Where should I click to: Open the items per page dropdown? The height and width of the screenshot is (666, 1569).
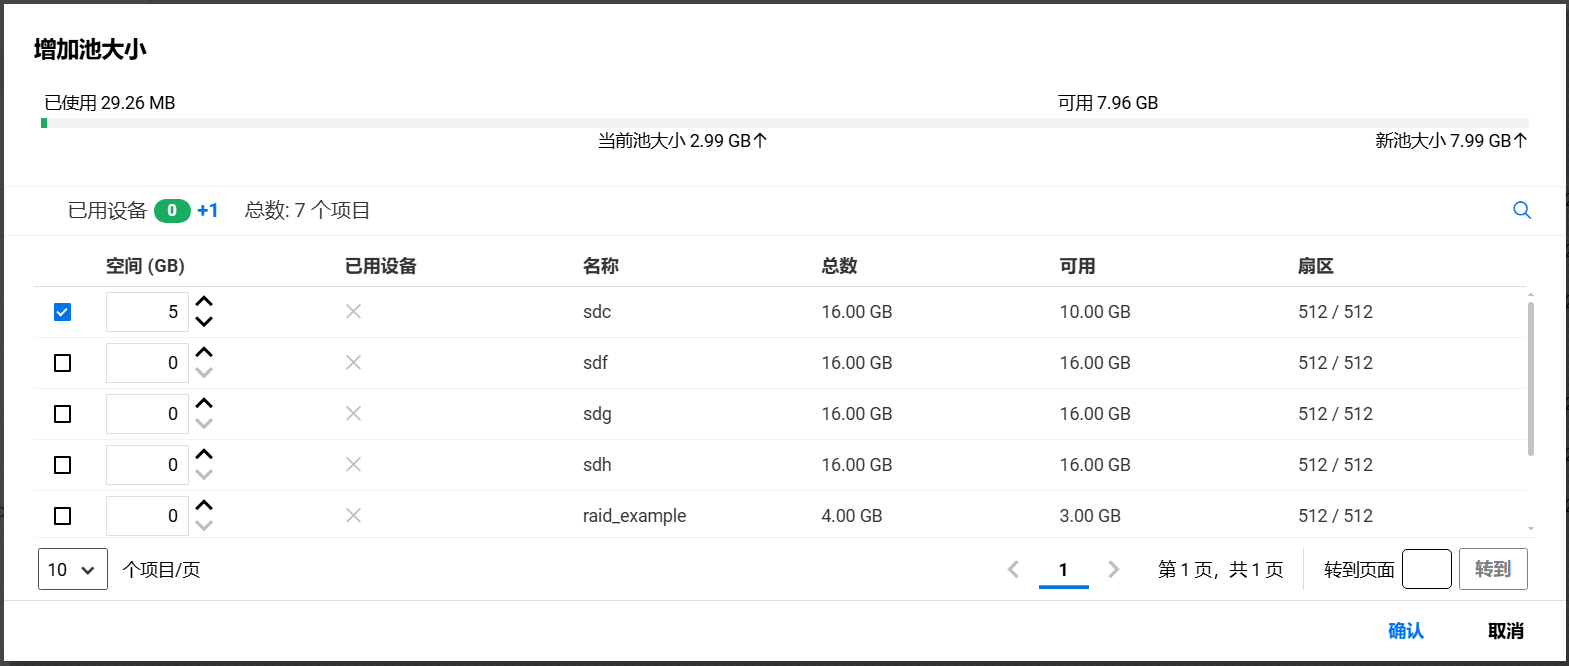[73, 569]
